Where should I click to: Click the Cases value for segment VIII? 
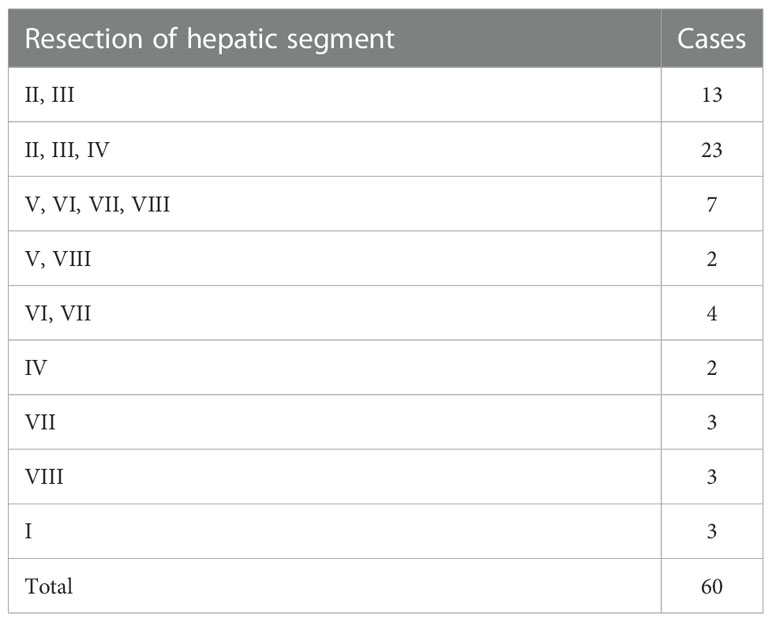711,477
